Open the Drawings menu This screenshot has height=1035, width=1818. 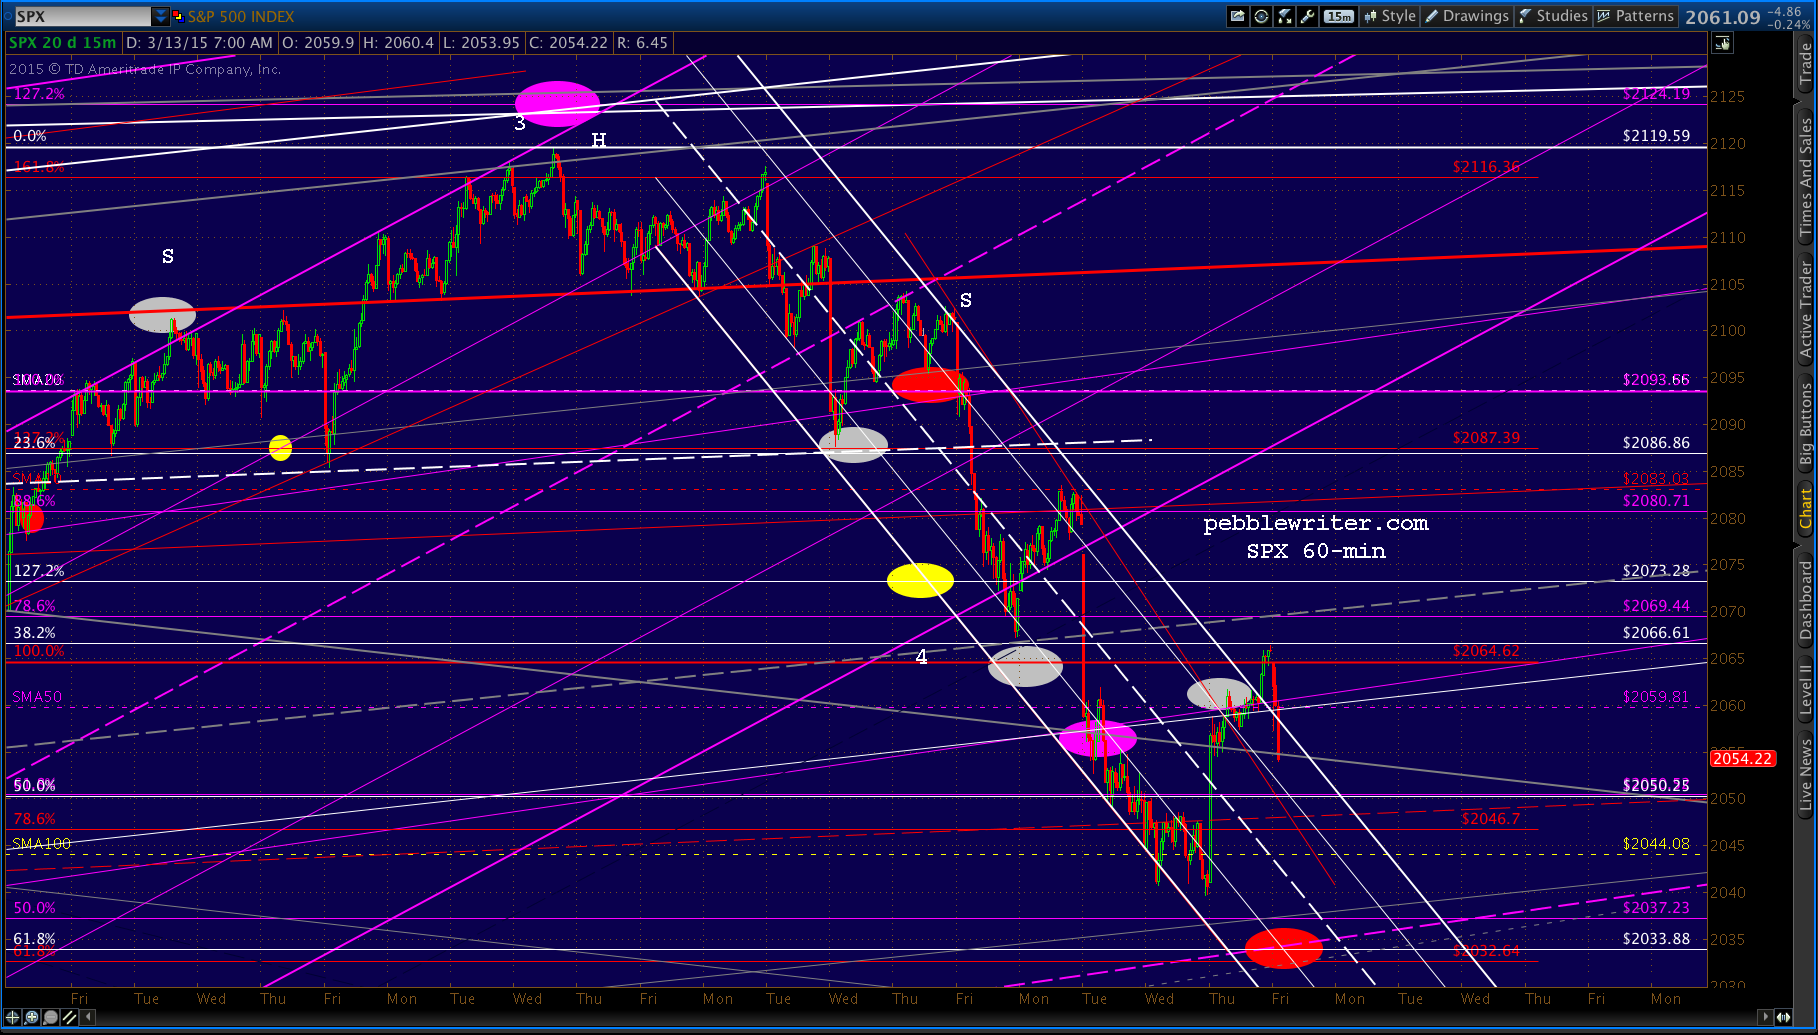1466,16
